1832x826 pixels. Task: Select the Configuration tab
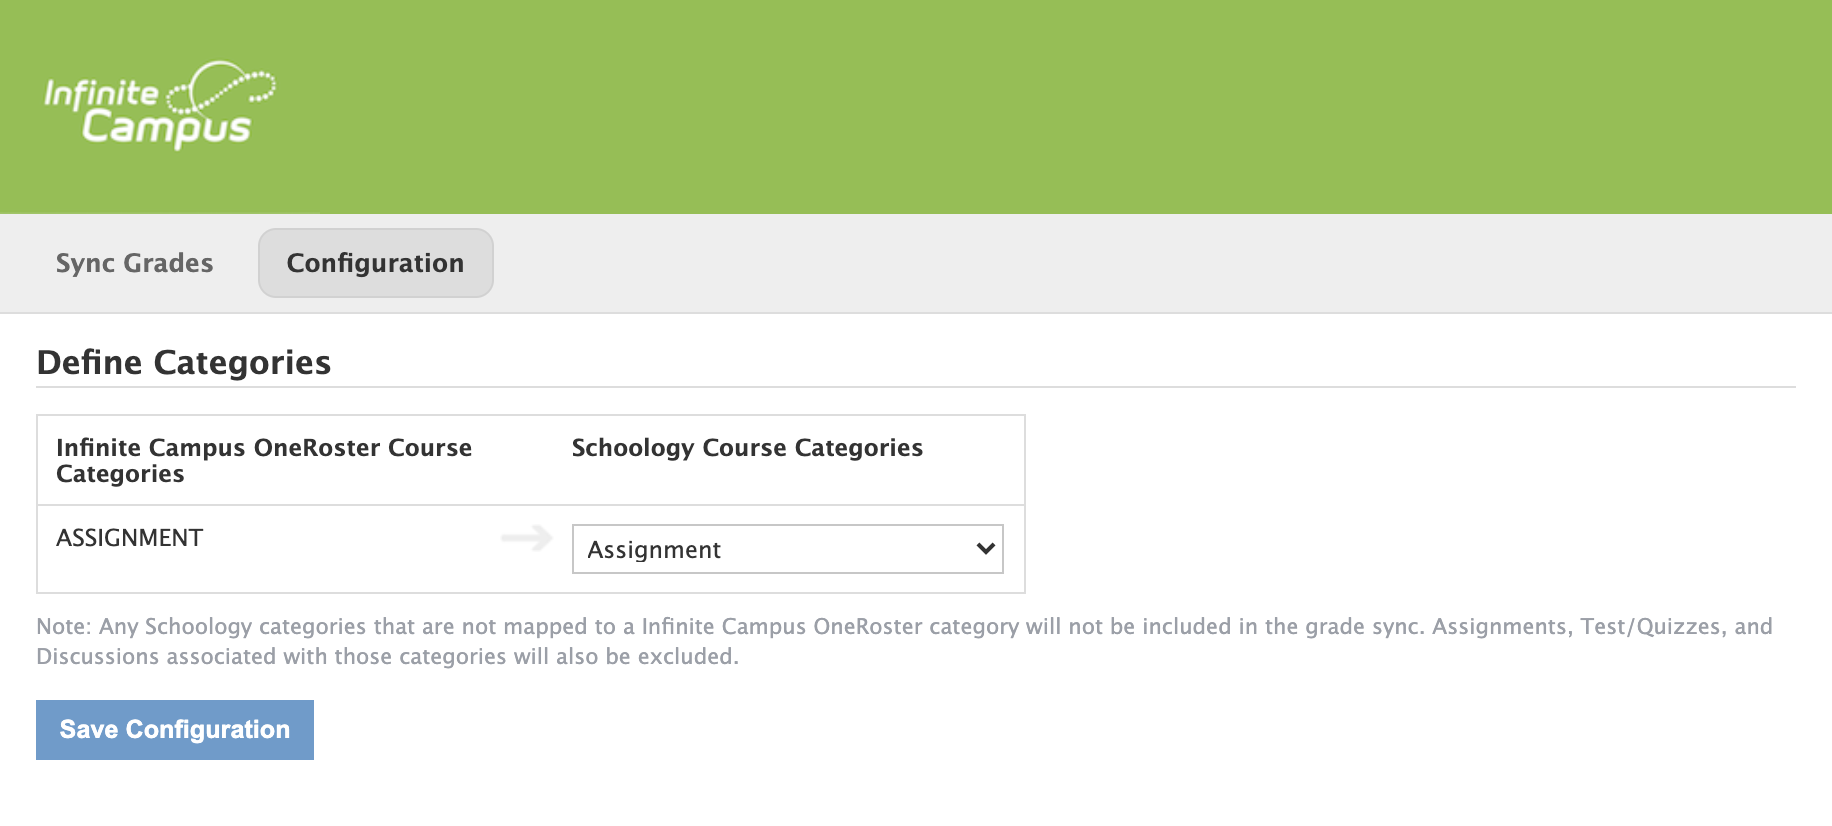375,263
